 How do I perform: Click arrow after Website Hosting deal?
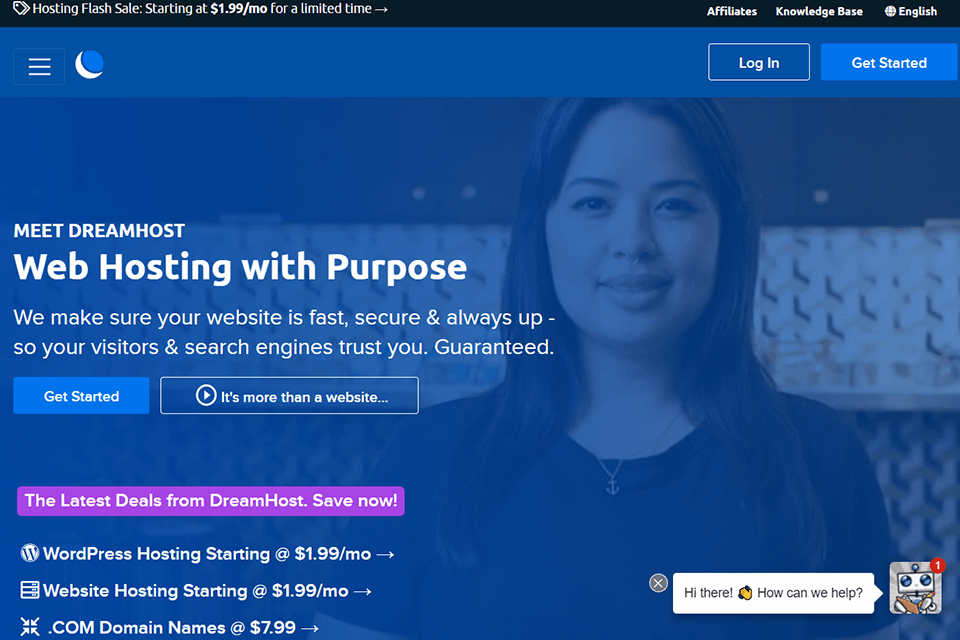point(362,591)
